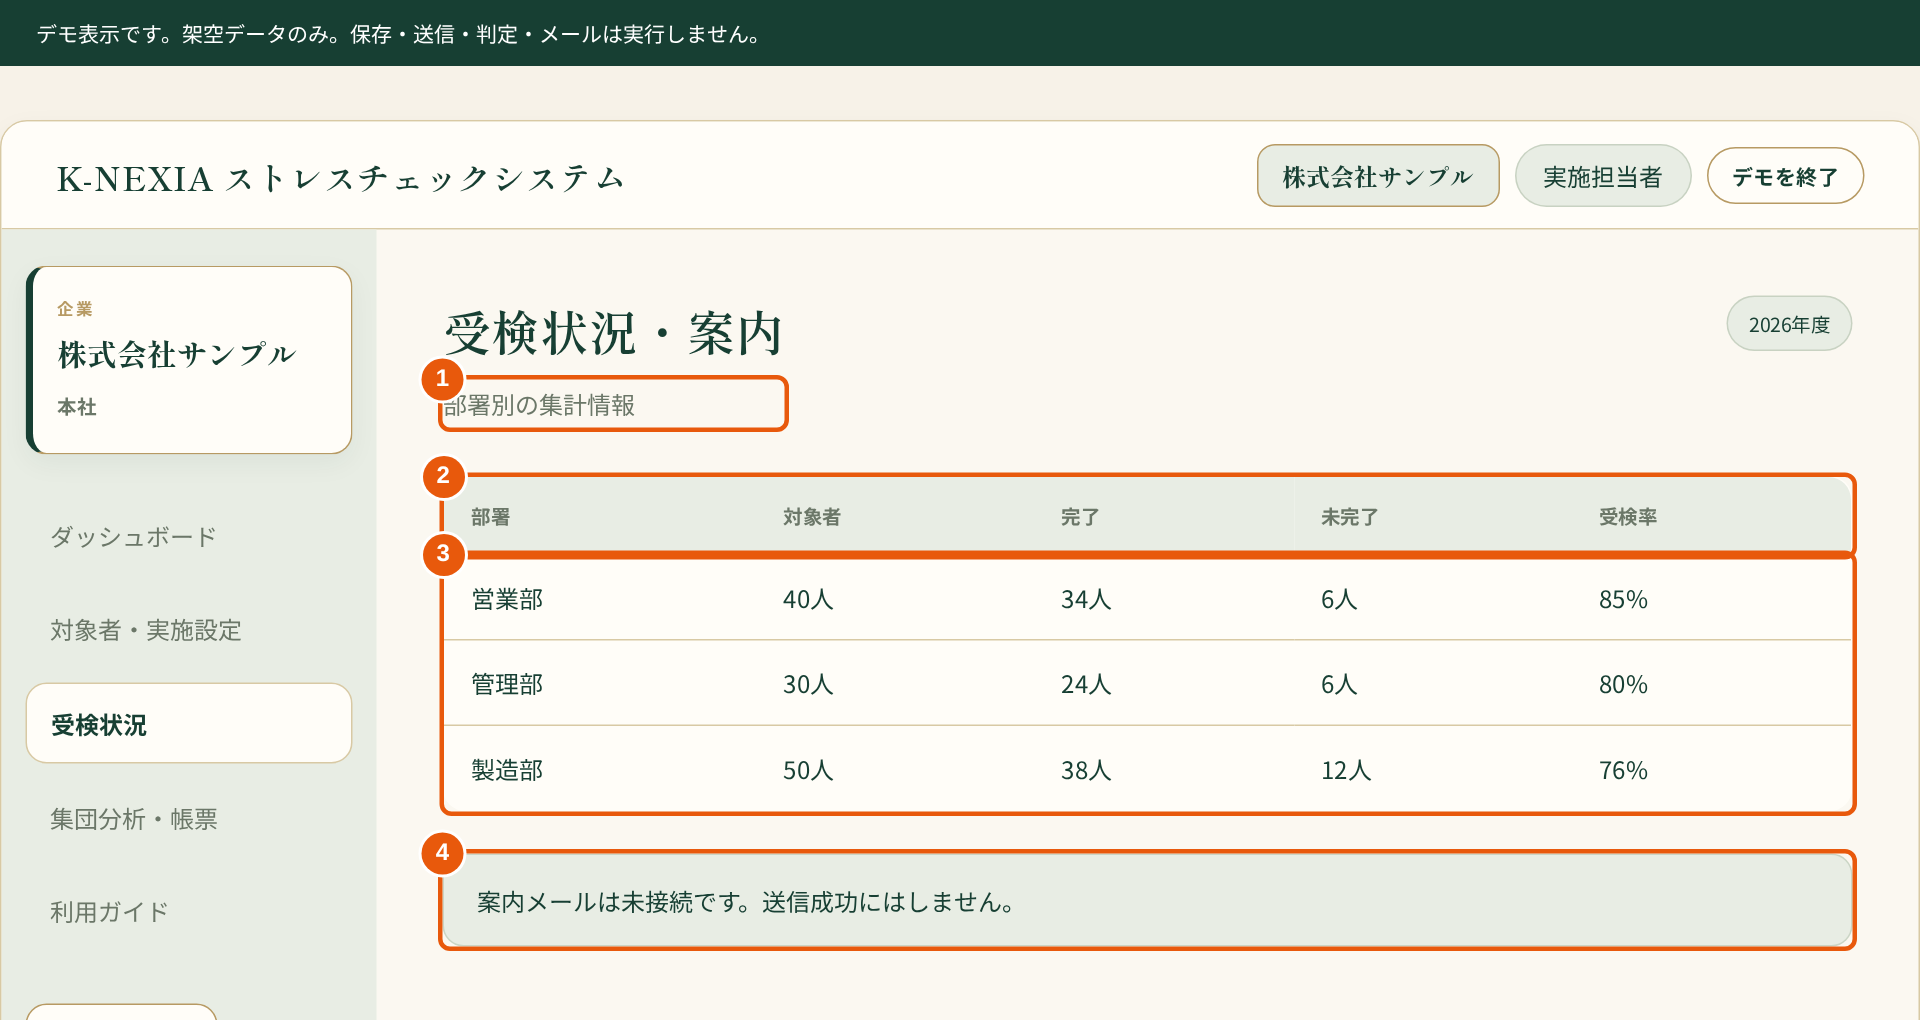The height and width of the screenshot is (1020, 1920).
Task: Click the 85% rate for 営業部
Action: 1623,600
